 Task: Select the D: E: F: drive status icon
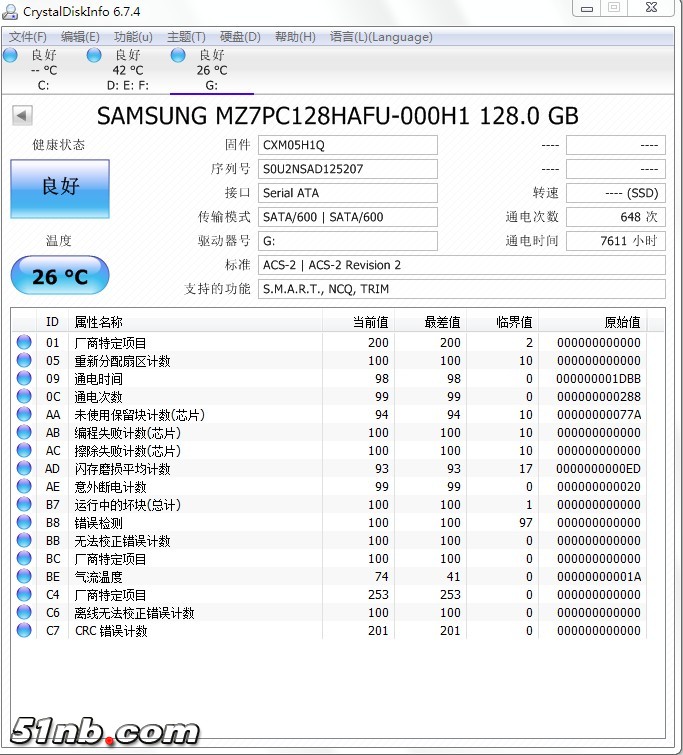click(94, 55)
